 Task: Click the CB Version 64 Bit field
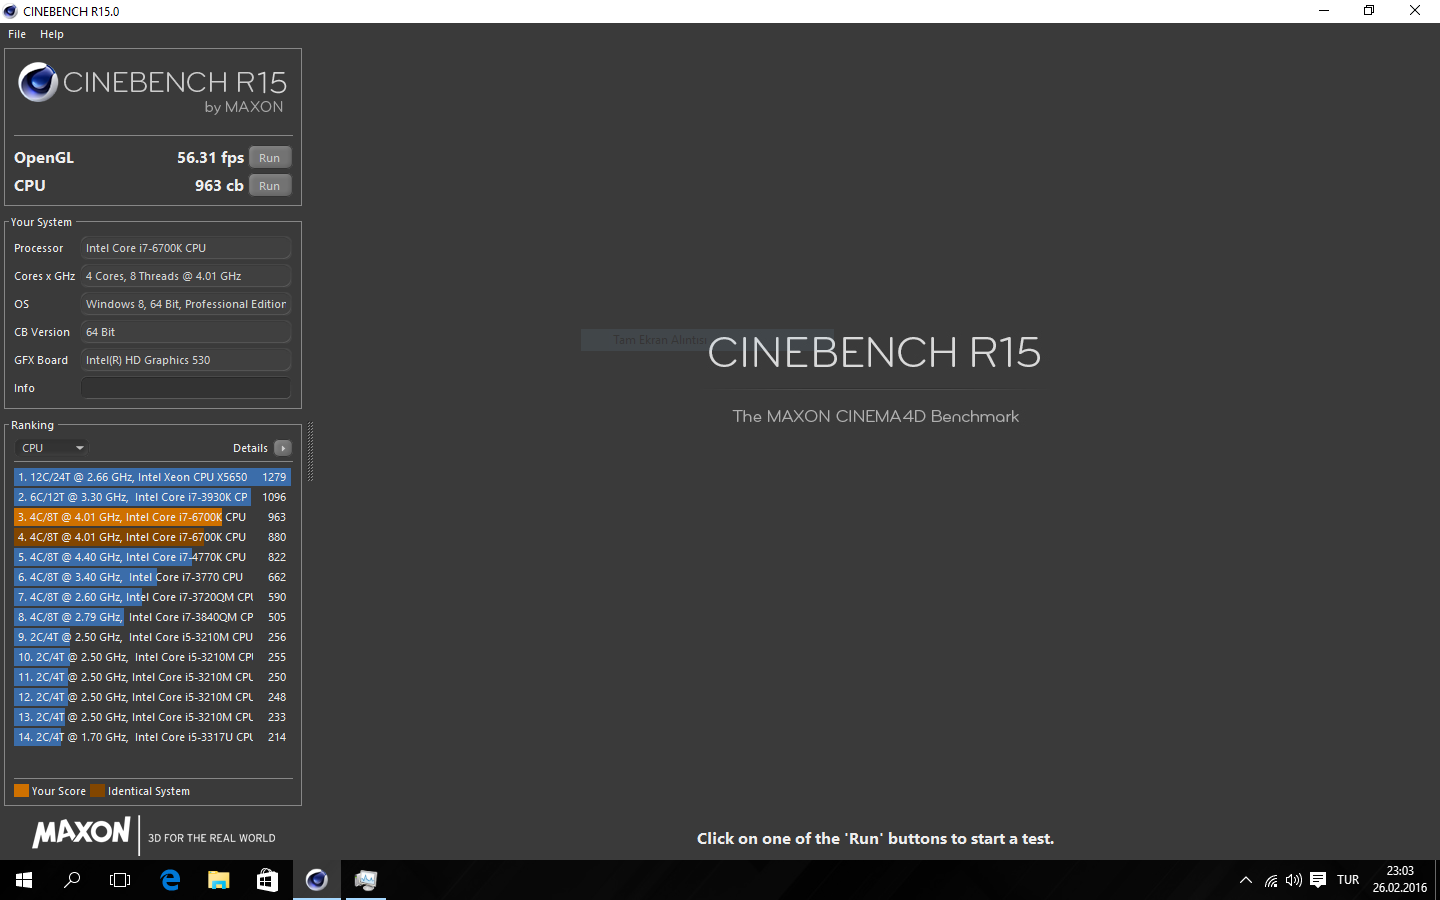(186, 332)
